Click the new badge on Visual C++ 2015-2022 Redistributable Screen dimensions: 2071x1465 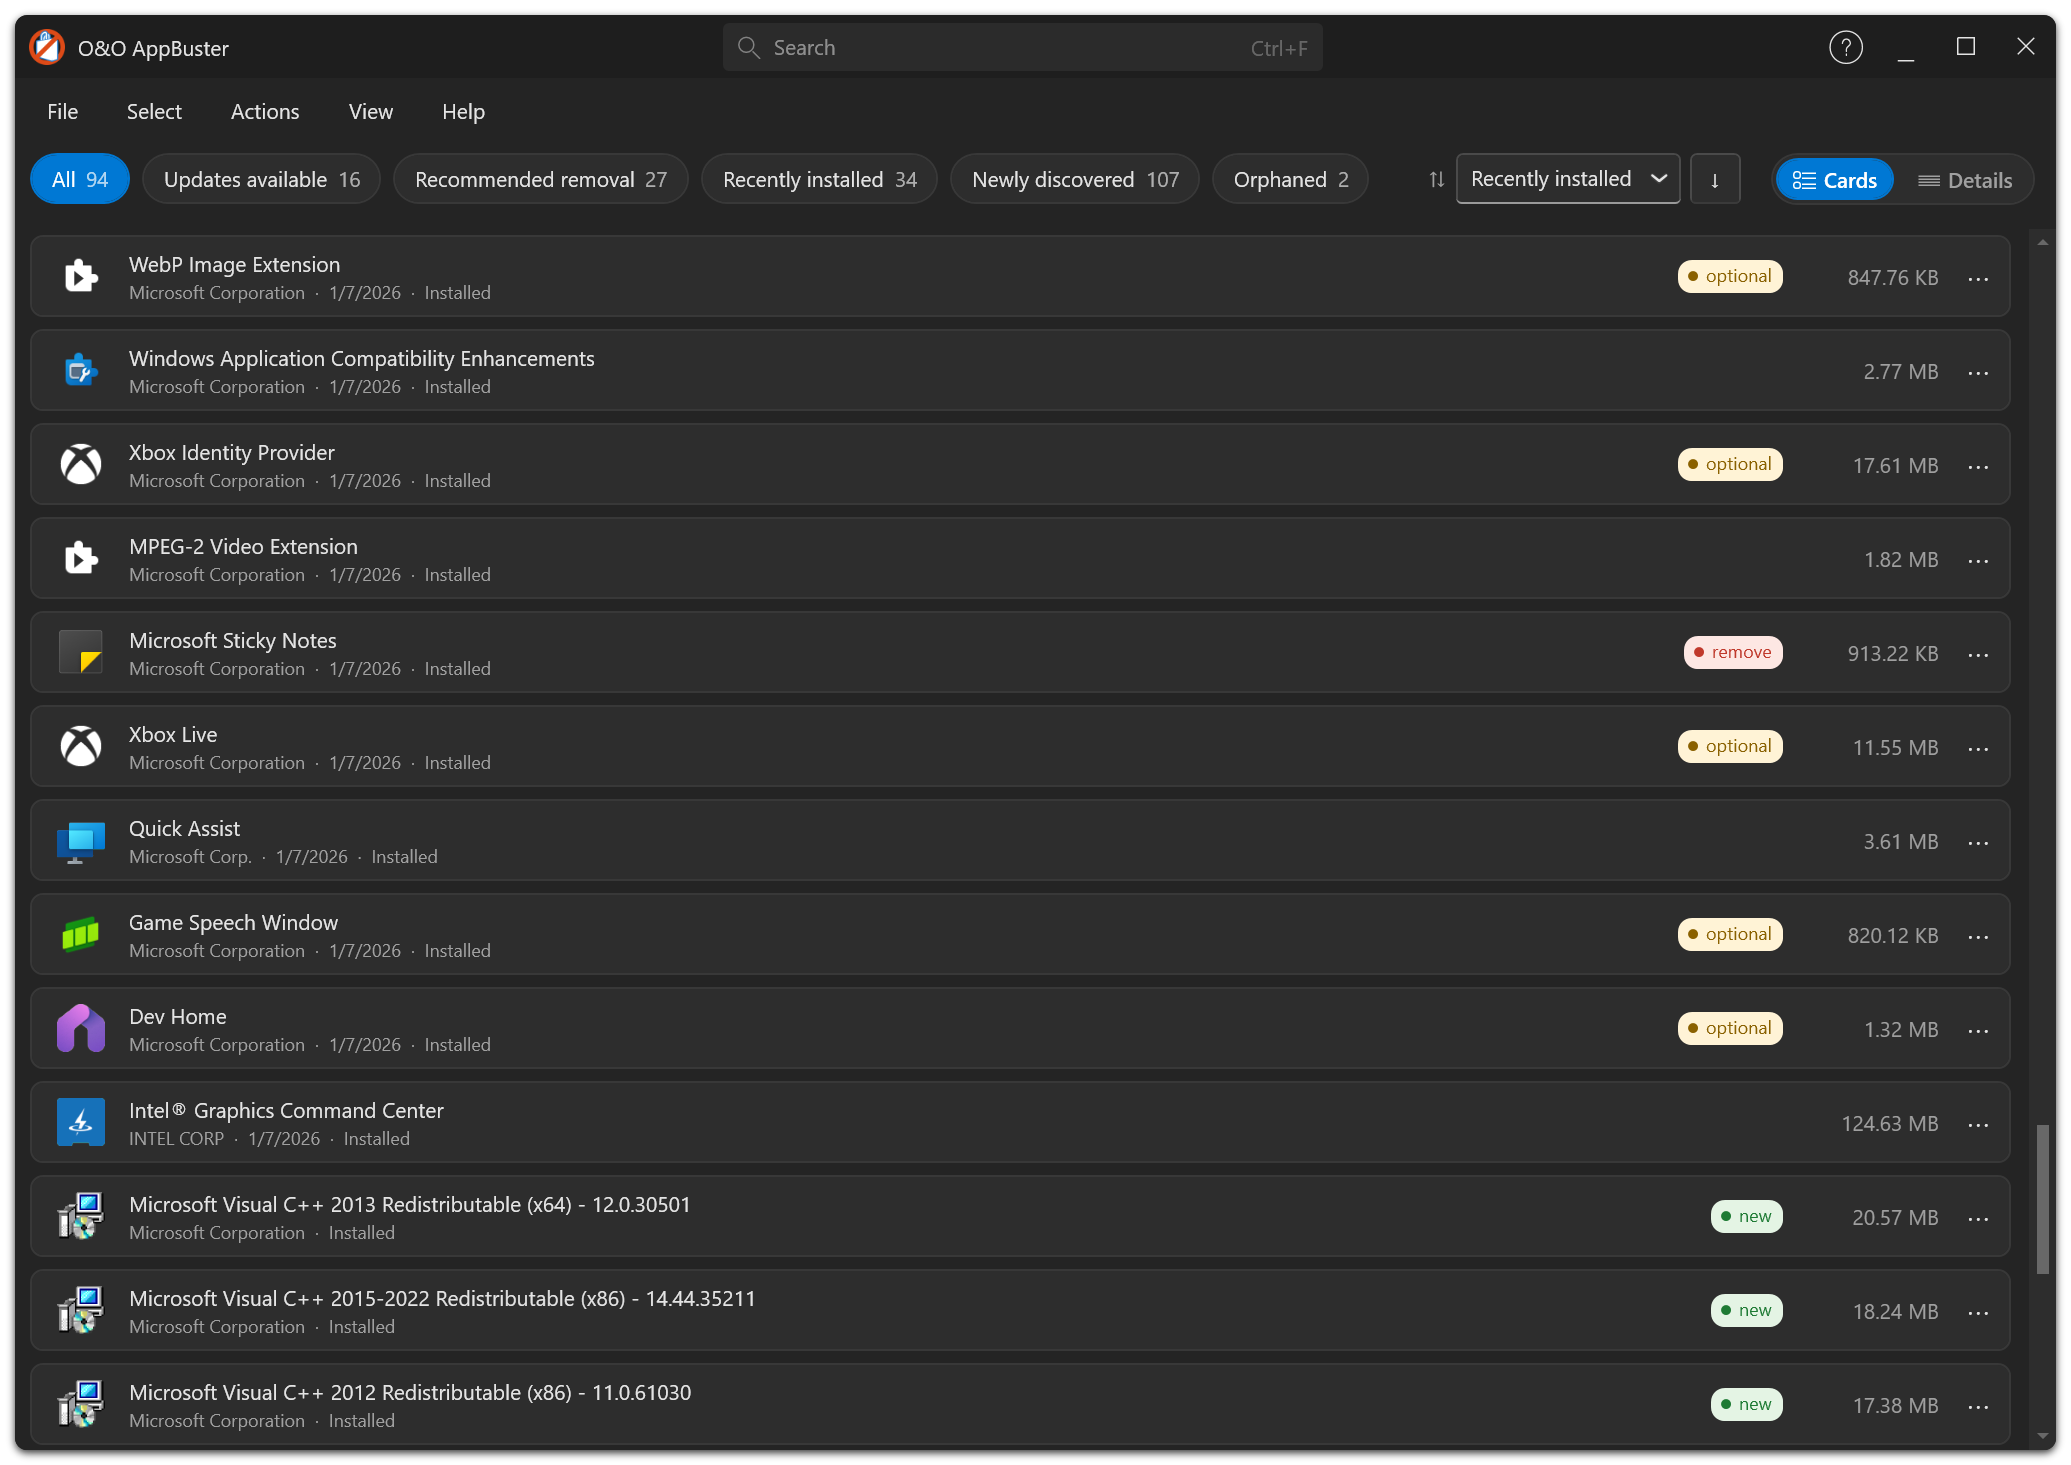coord(1746,1310)
